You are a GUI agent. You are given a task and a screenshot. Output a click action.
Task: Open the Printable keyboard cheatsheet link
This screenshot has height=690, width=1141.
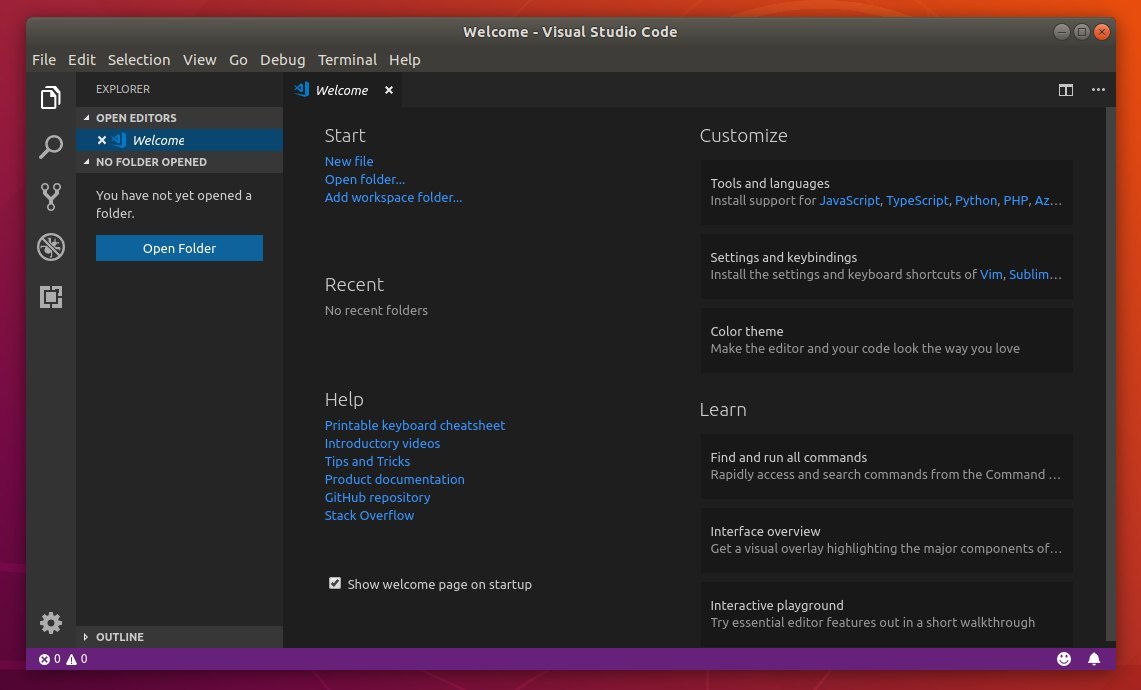[415, 425]
